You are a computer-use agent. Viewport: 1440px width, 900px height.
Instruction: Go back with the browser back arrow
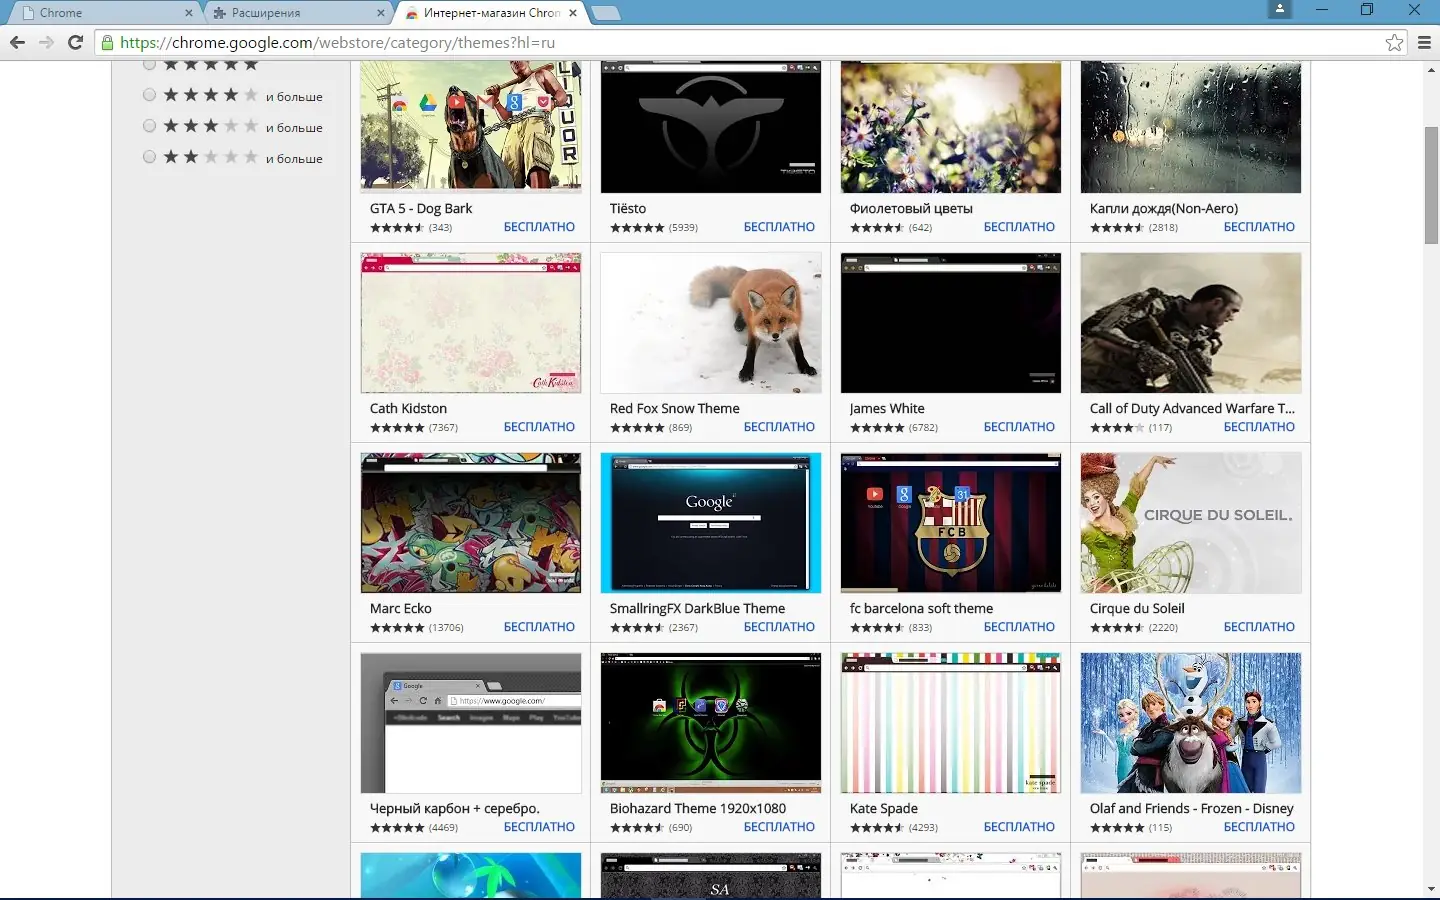(x=17, y=42)
